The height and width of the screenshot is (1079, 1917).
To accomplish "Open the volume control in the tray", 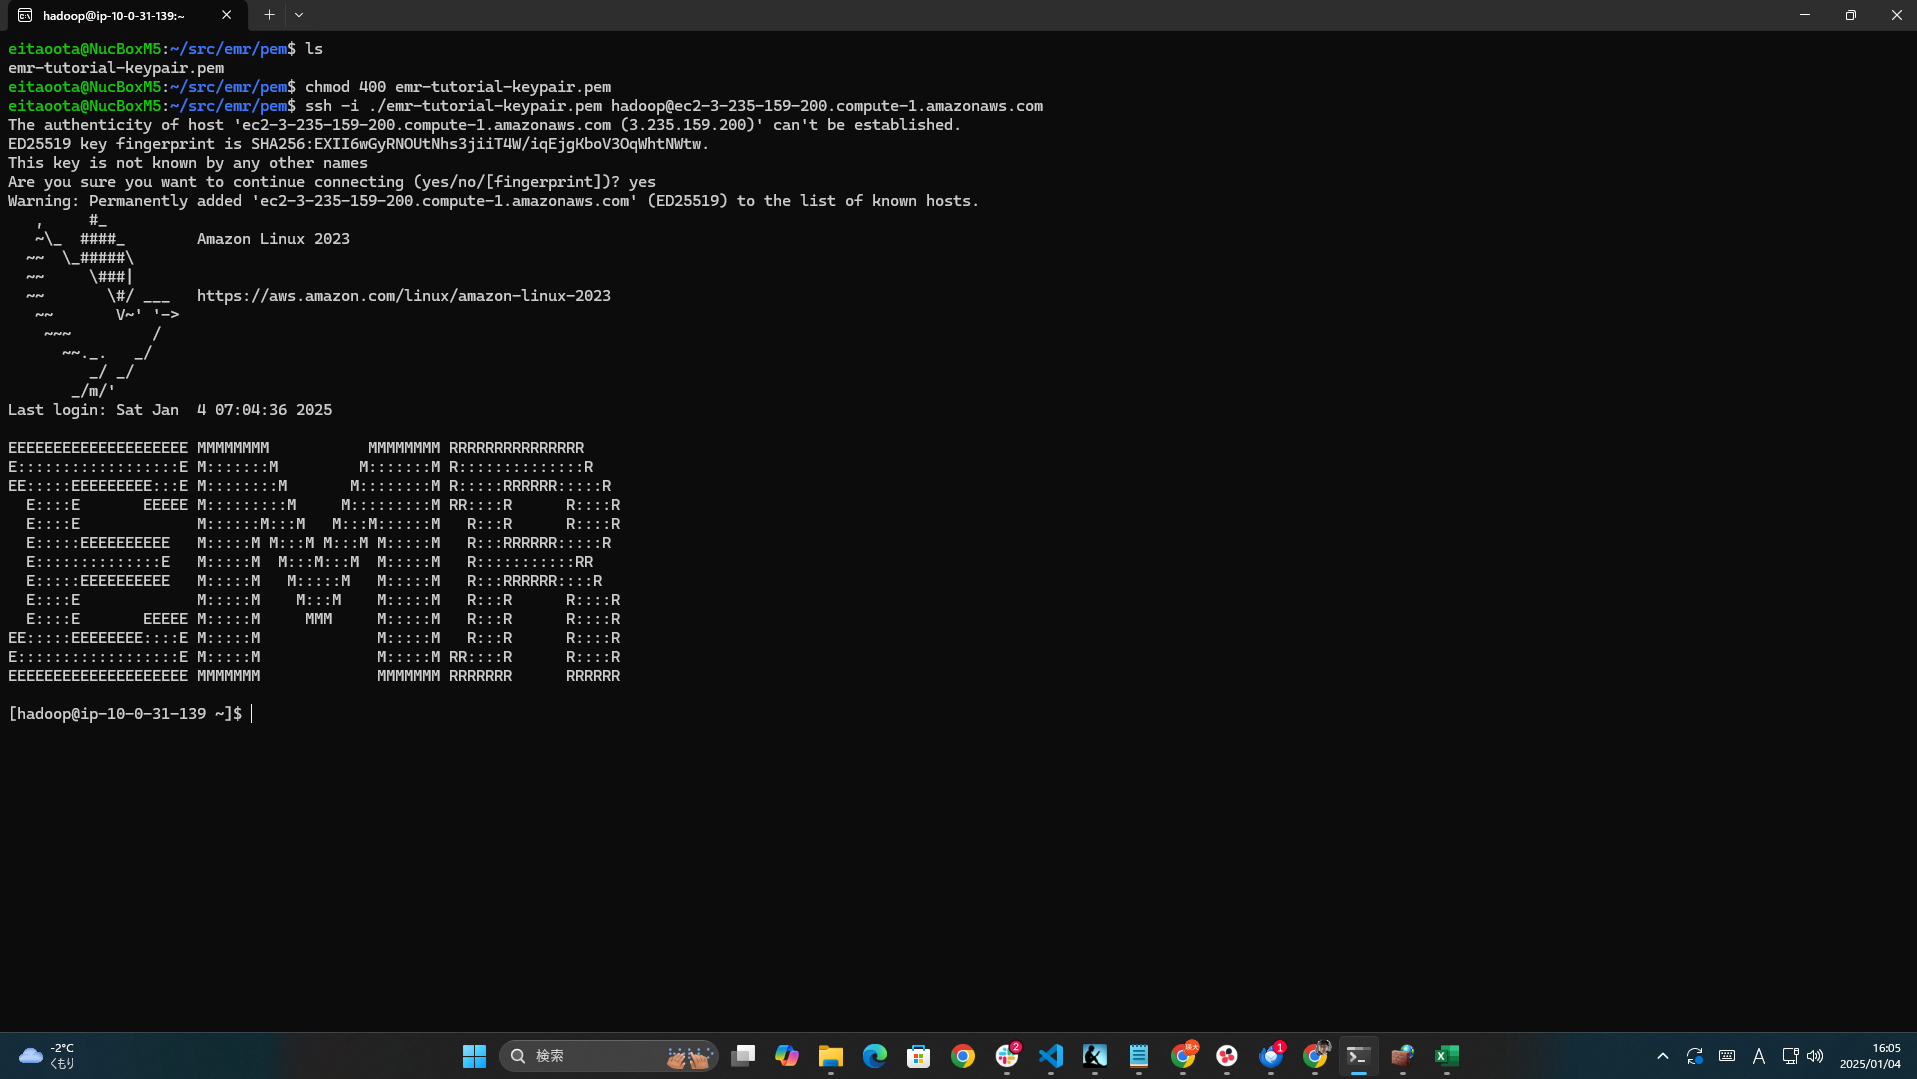I will 1815,1056.
